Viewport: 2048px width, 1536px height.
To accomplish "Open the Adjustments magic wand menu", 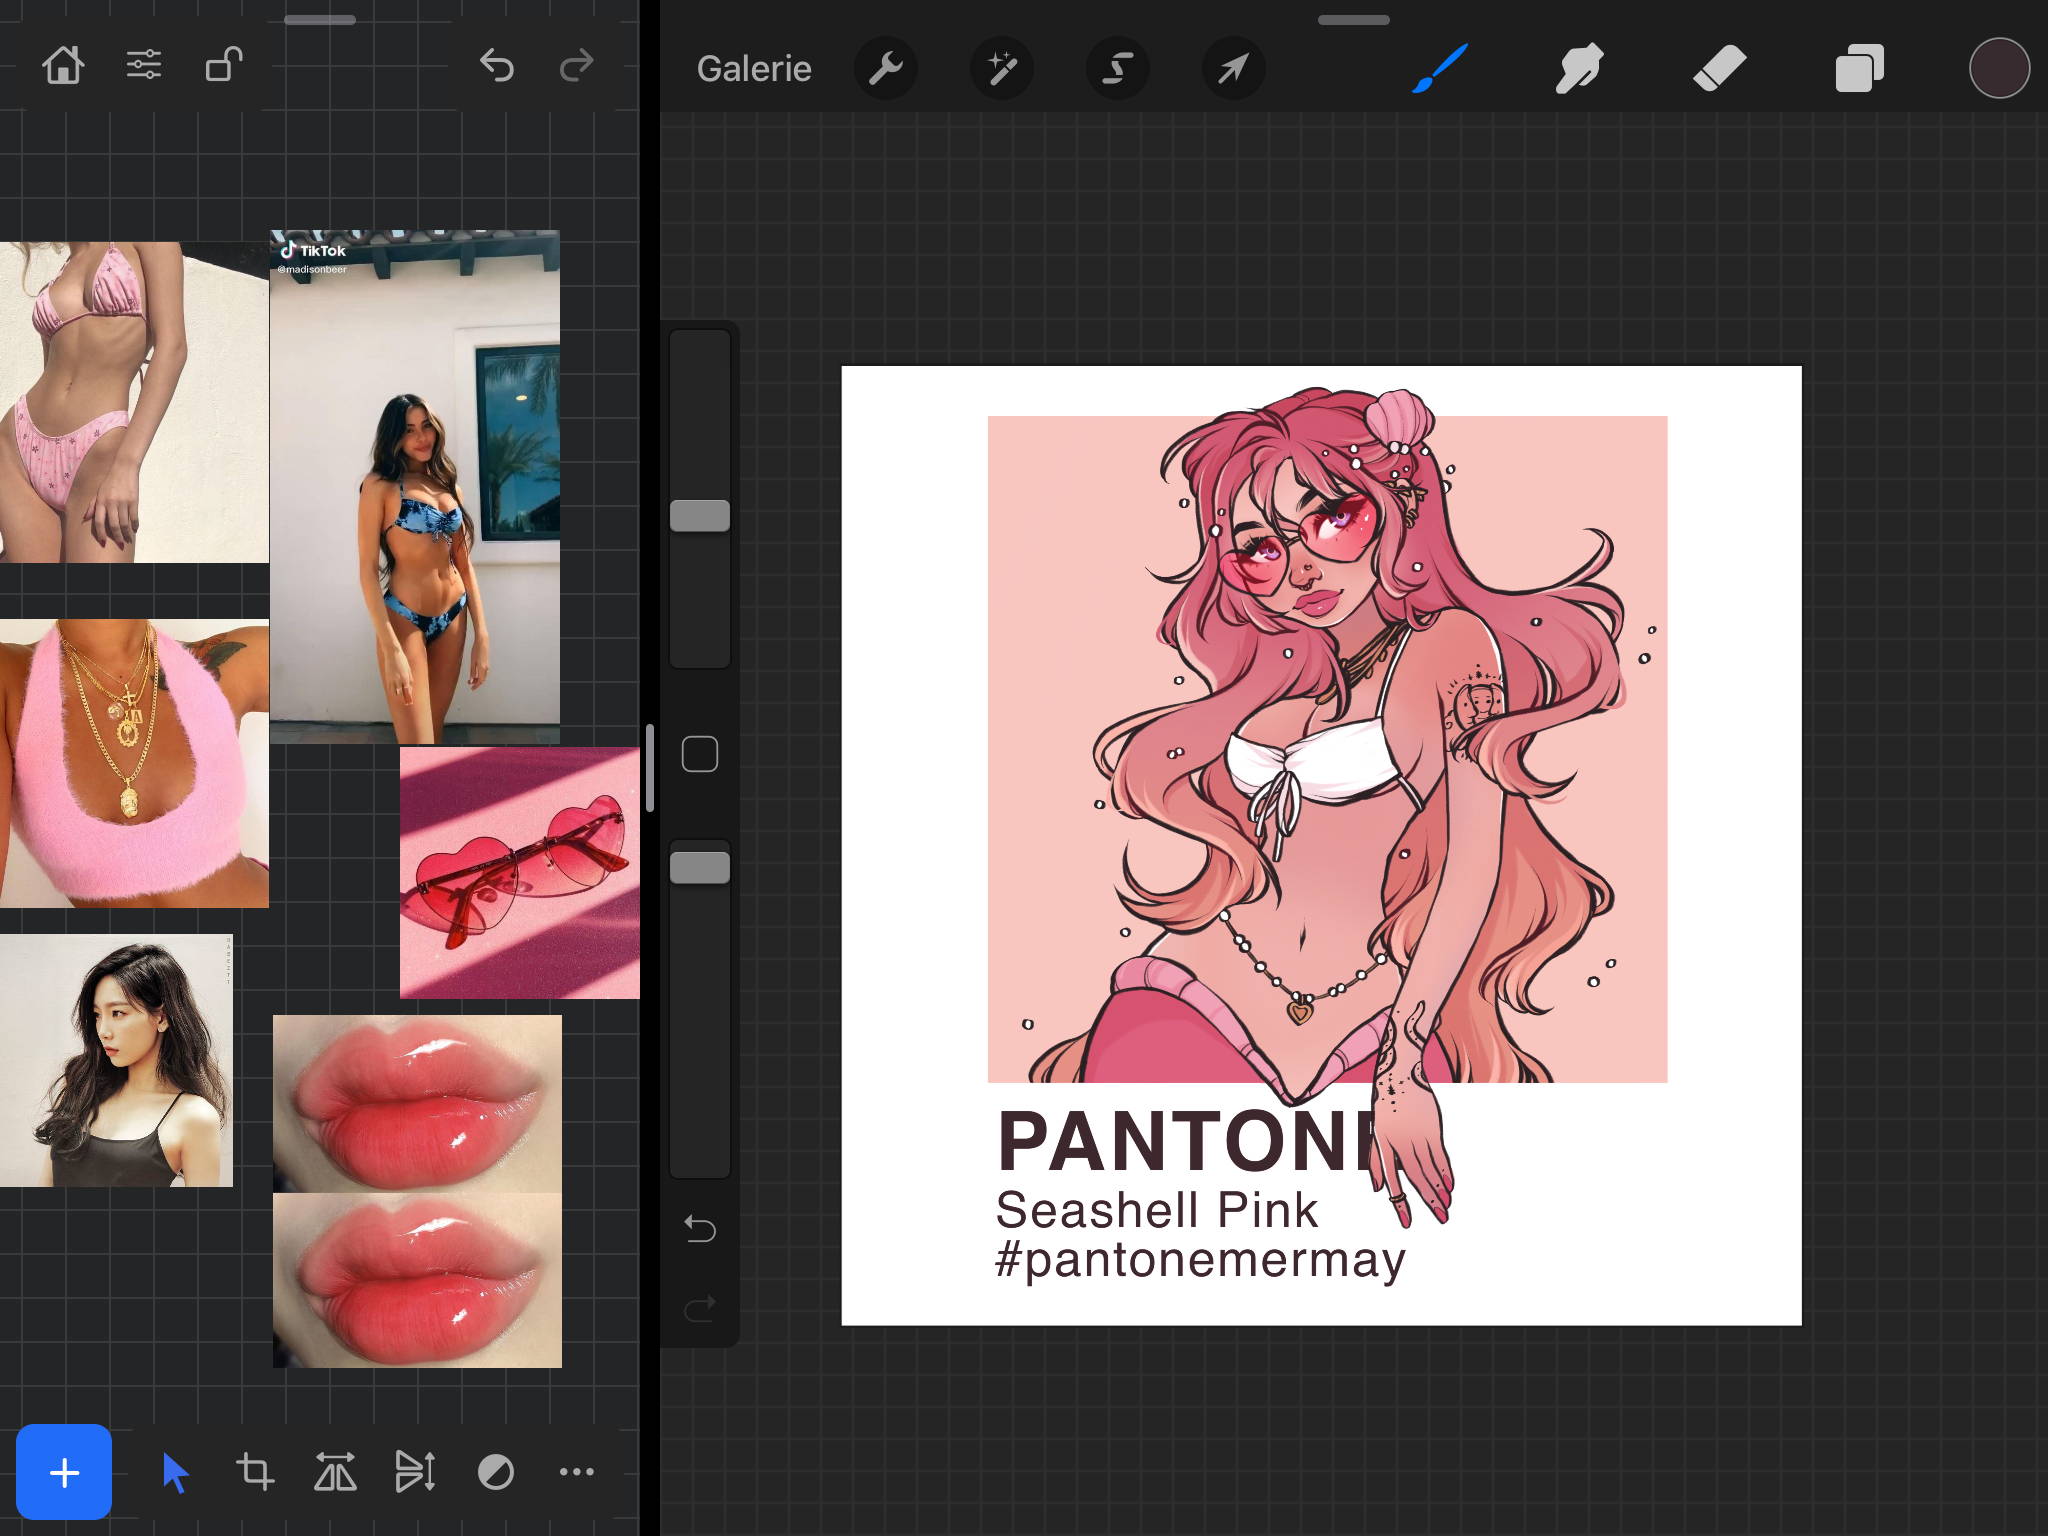I will pos(1001,68).
